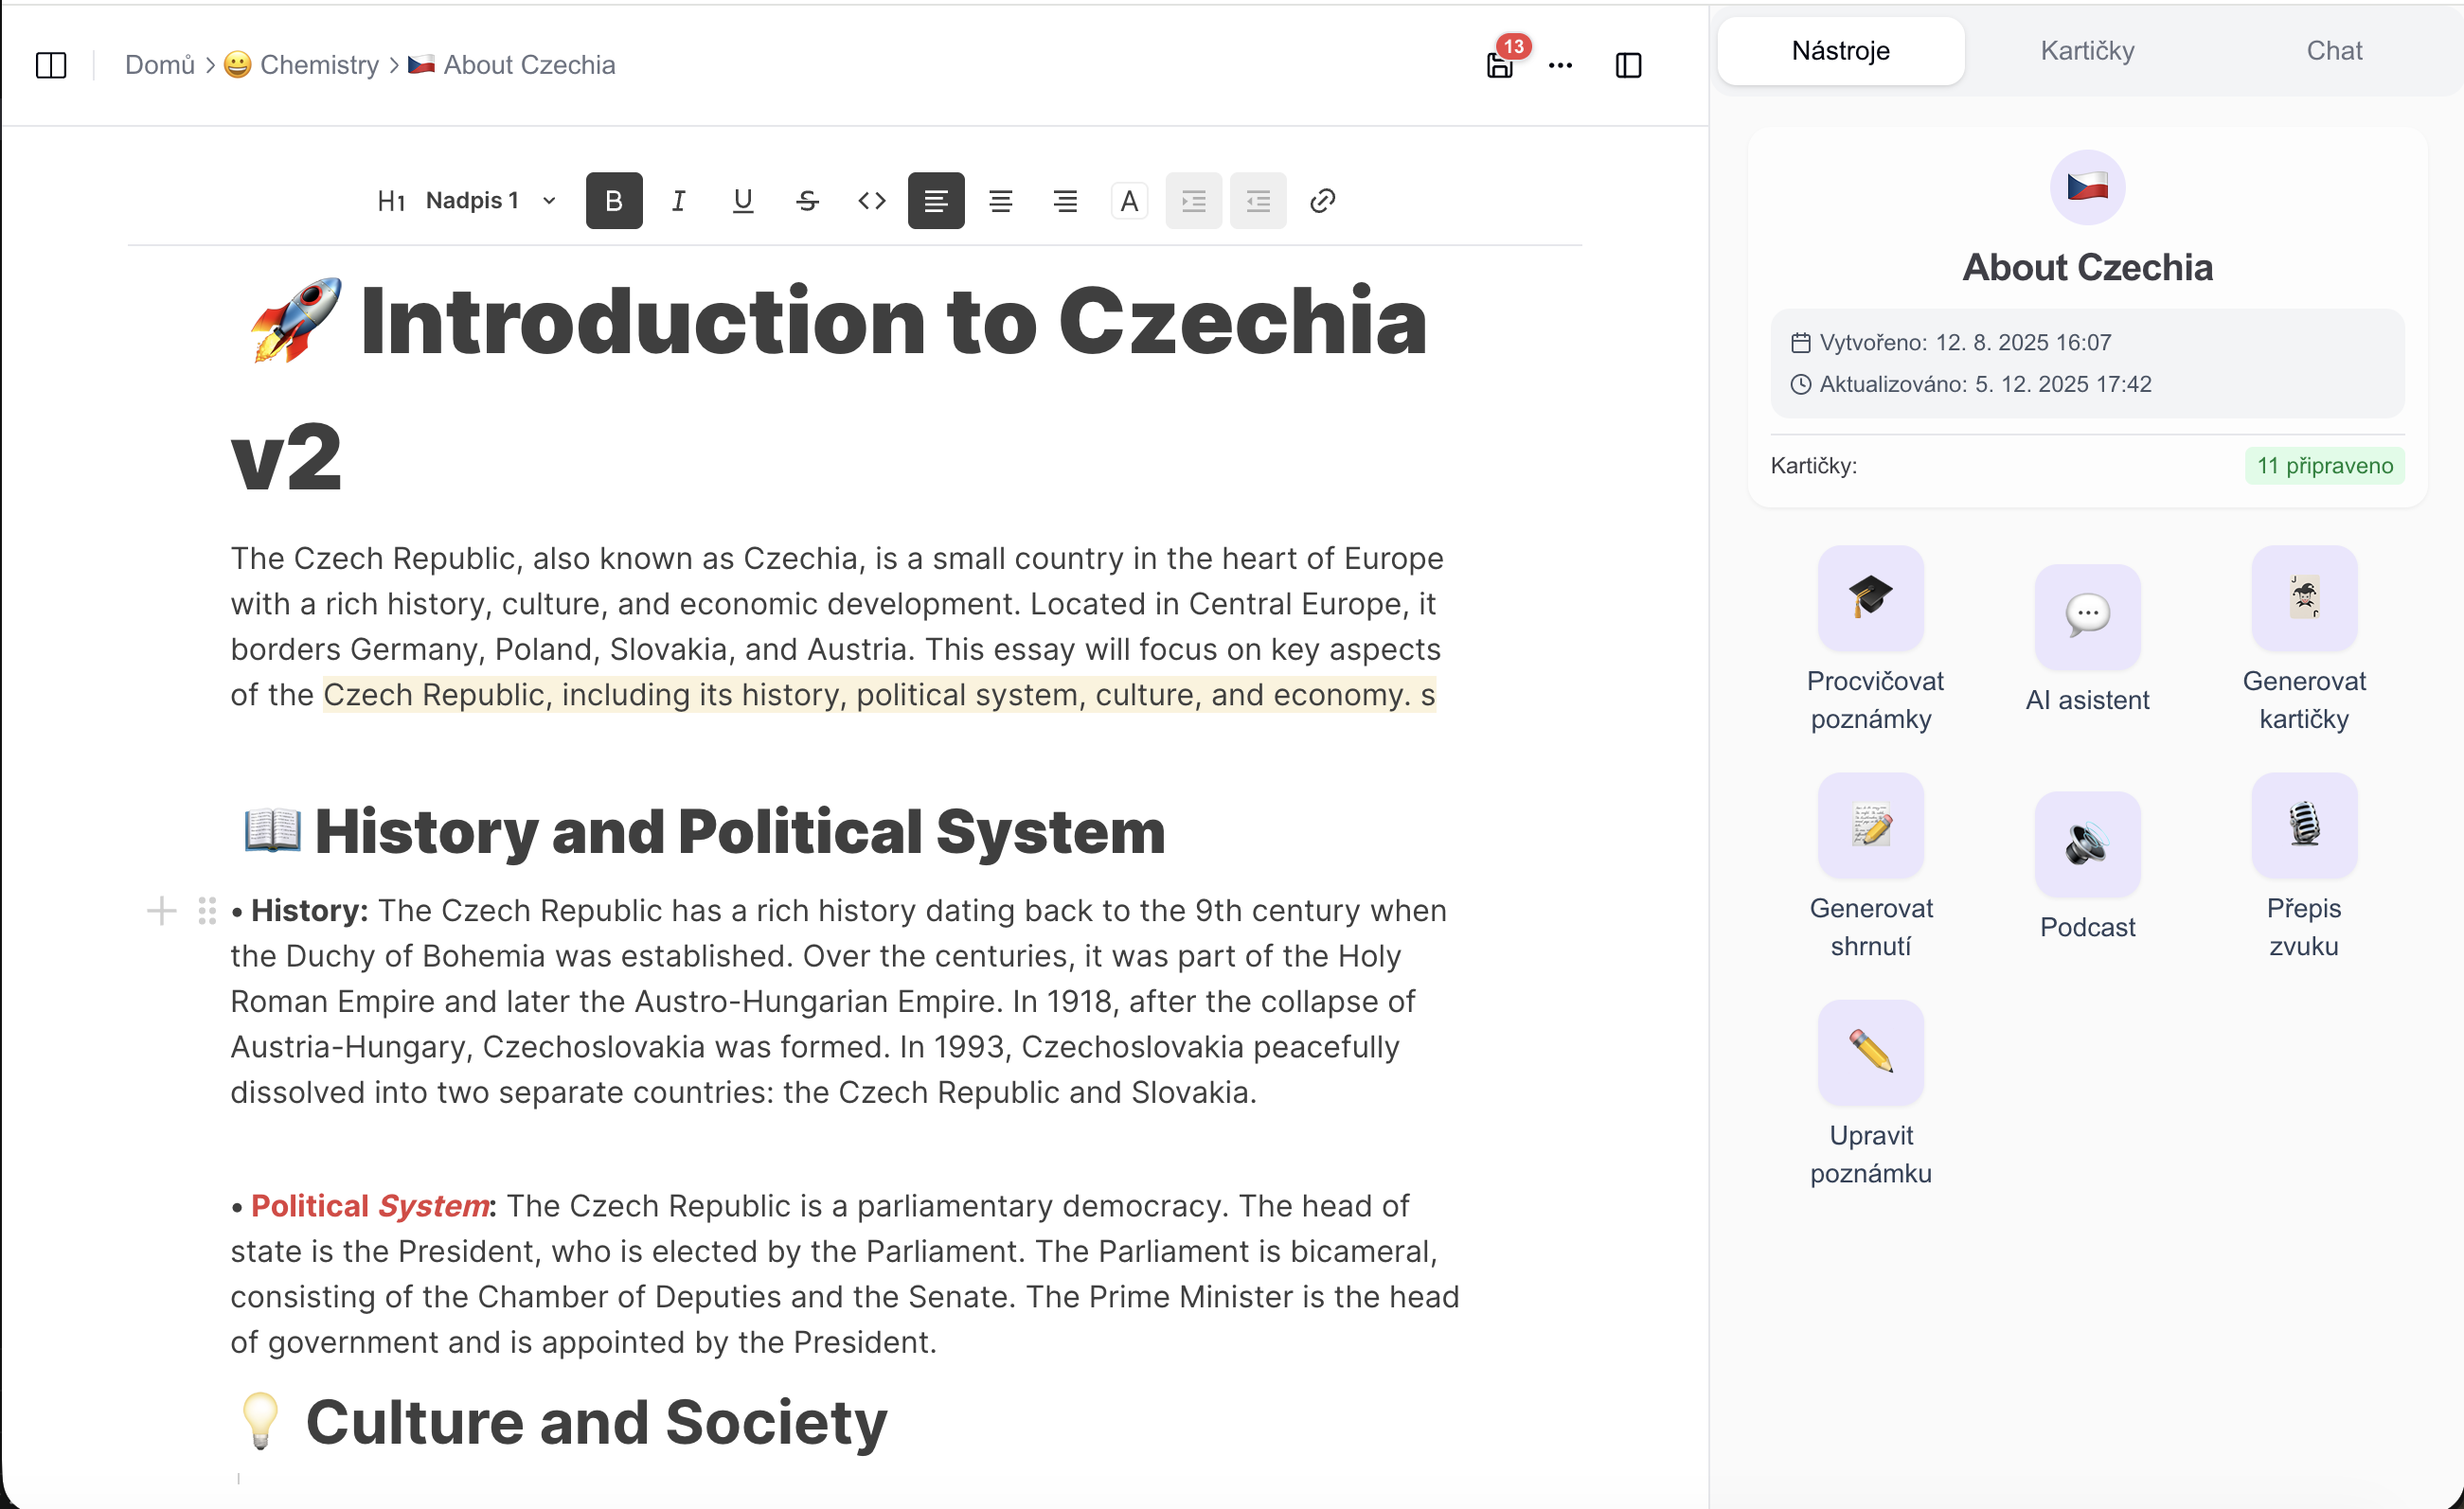
Task: Toggle bold formatting
Action: [x=614, y=201]
